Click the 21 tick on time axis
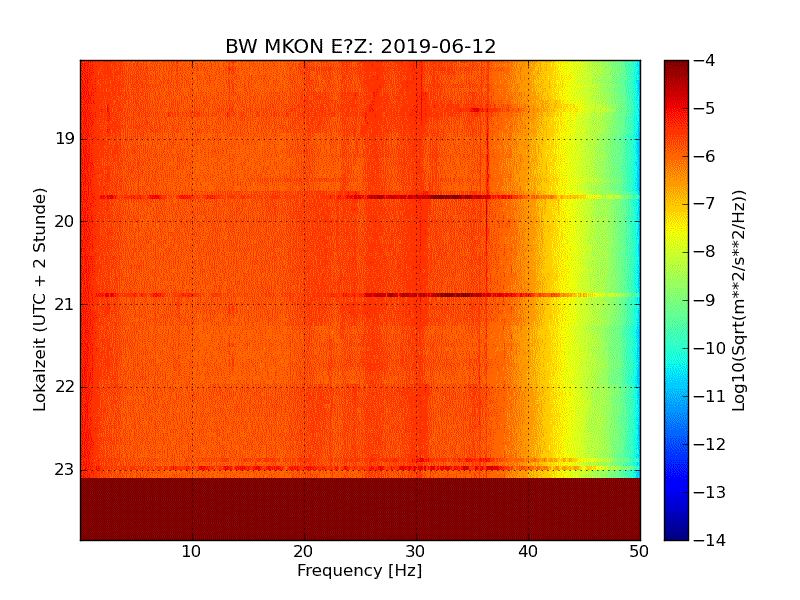Screen dimensions: 800x600 [x=65, y=305]
